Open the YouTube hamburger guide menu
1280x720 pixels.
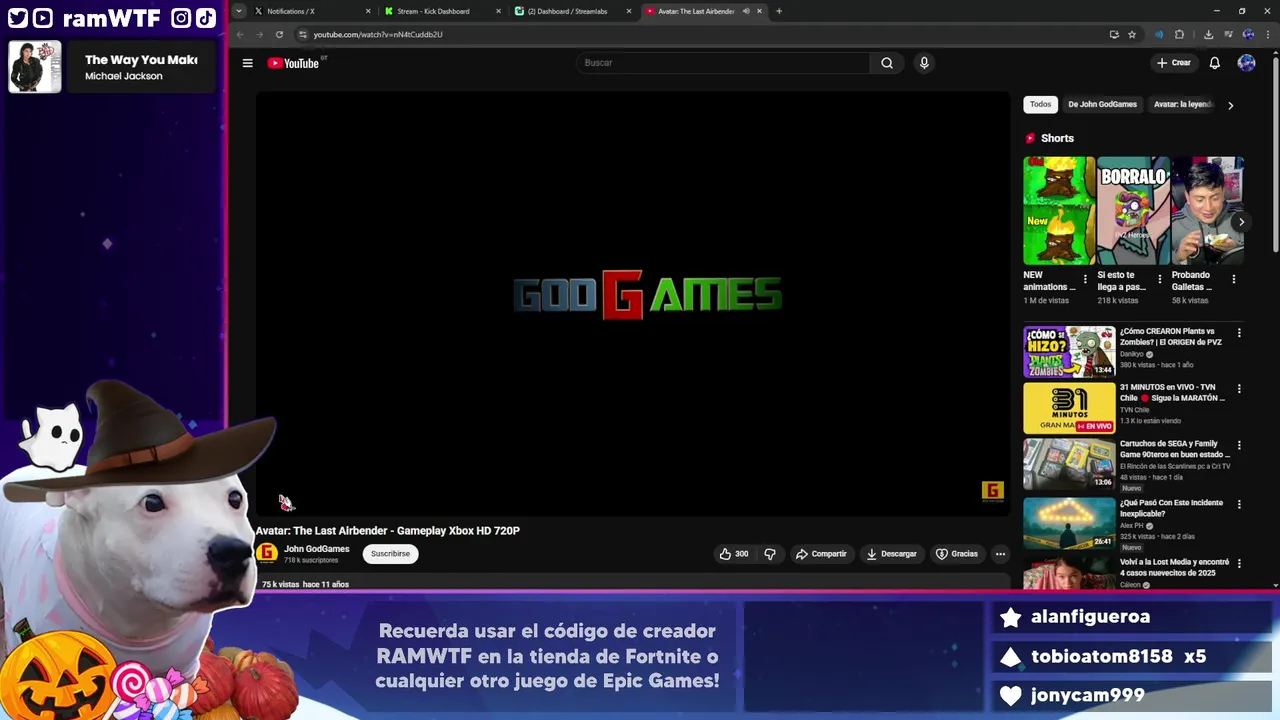click(247, 63)
